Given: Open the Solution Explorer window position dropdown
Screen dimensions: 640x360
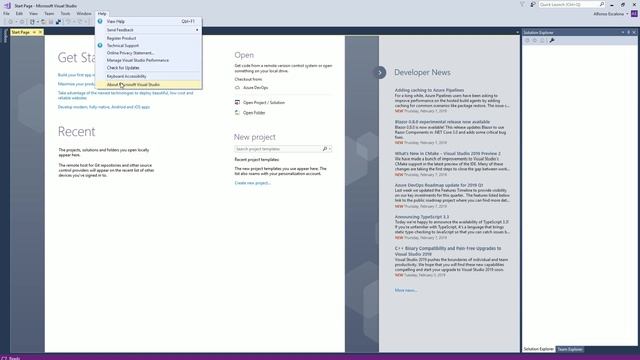Looking at the screenshot, I should point(623,32).
